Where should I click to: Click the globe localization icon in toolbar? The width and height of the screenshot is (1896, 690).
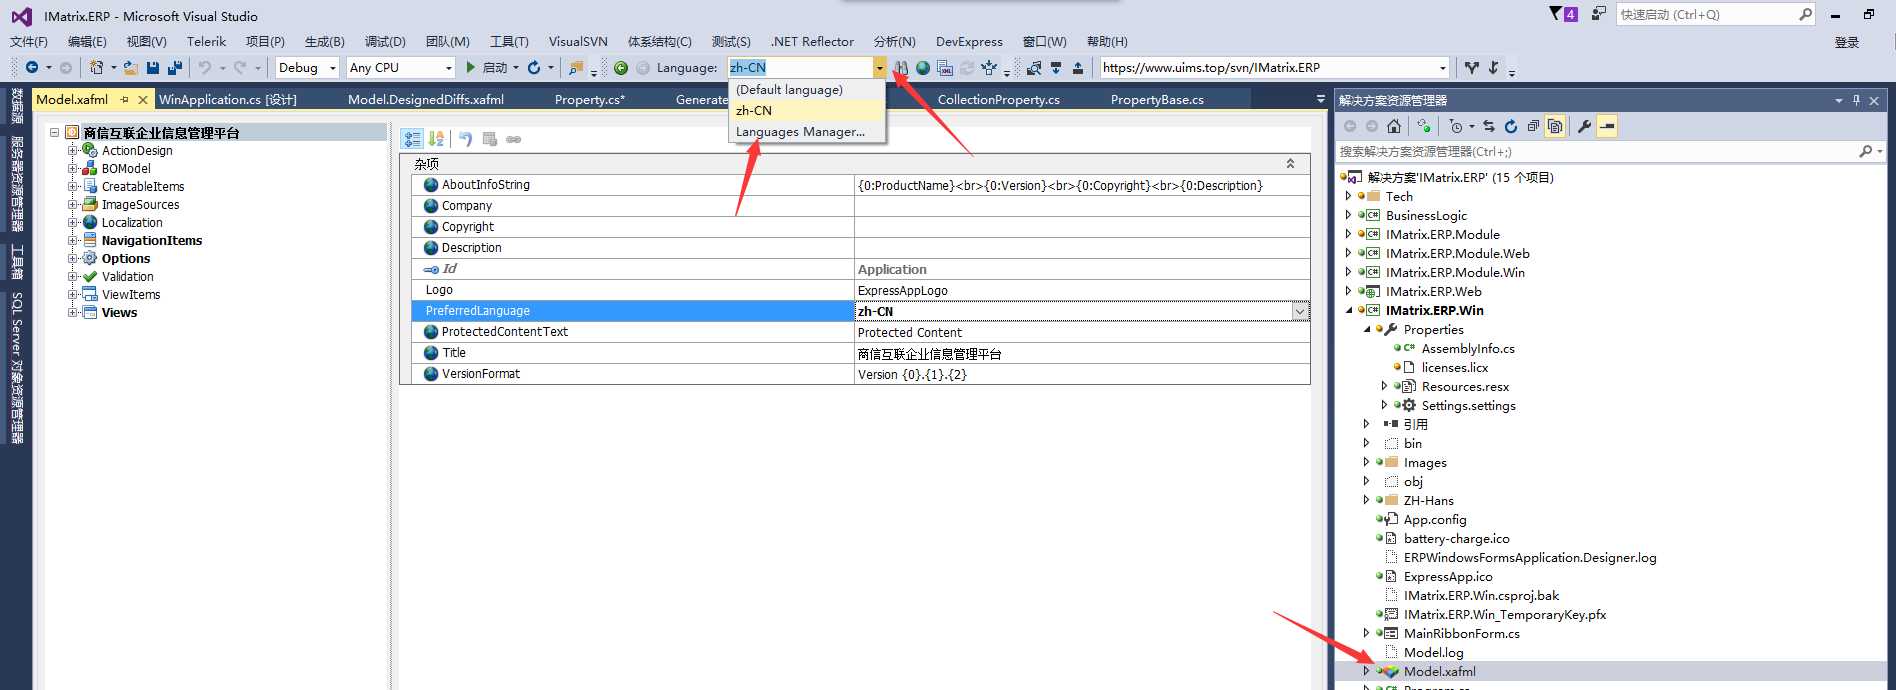(x=923, y=67)
